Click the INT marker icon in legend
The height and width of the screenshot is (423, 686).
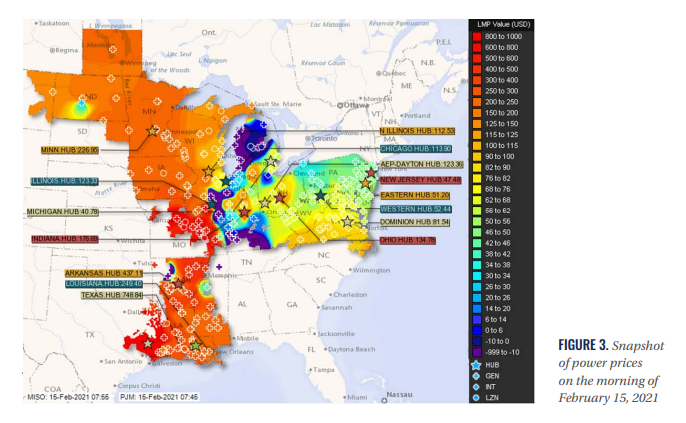(476, 387)
